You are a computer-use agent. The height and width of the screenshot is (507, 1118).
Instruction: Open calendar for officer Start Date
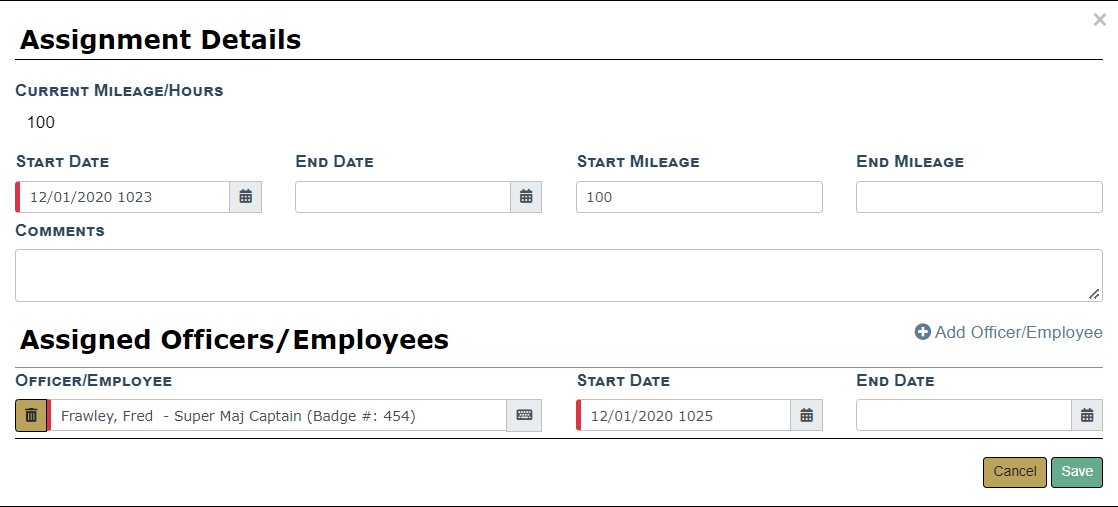(807, 415)
